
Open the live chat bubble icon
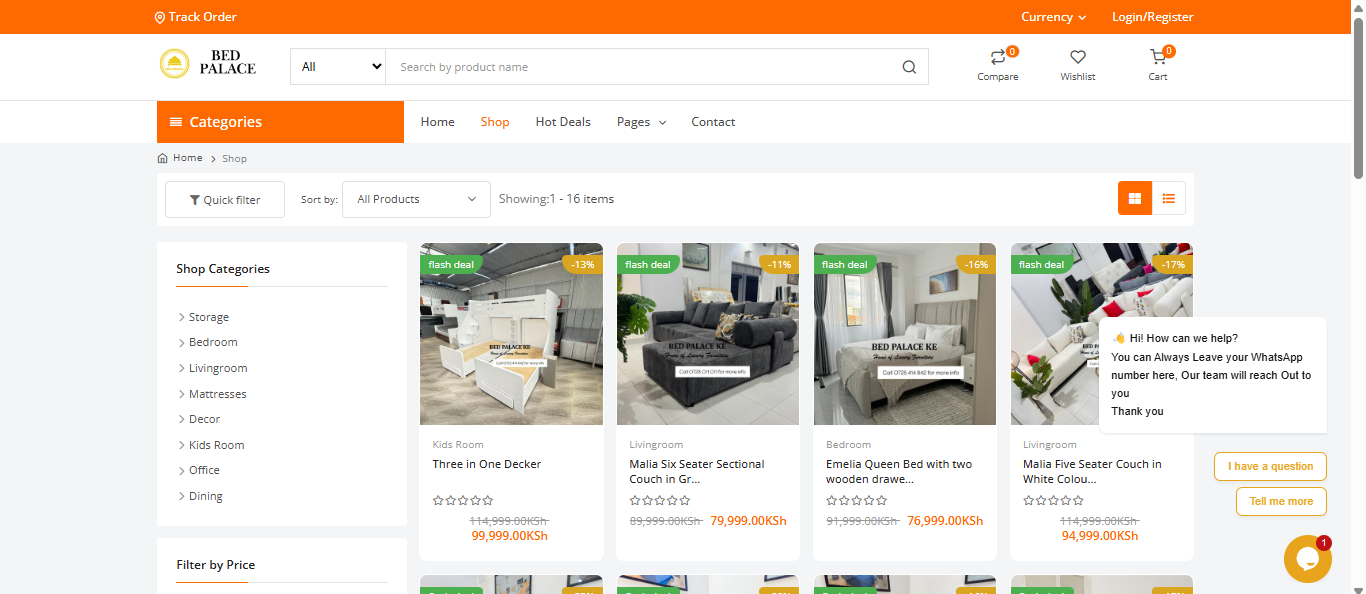click(1307, 559)
